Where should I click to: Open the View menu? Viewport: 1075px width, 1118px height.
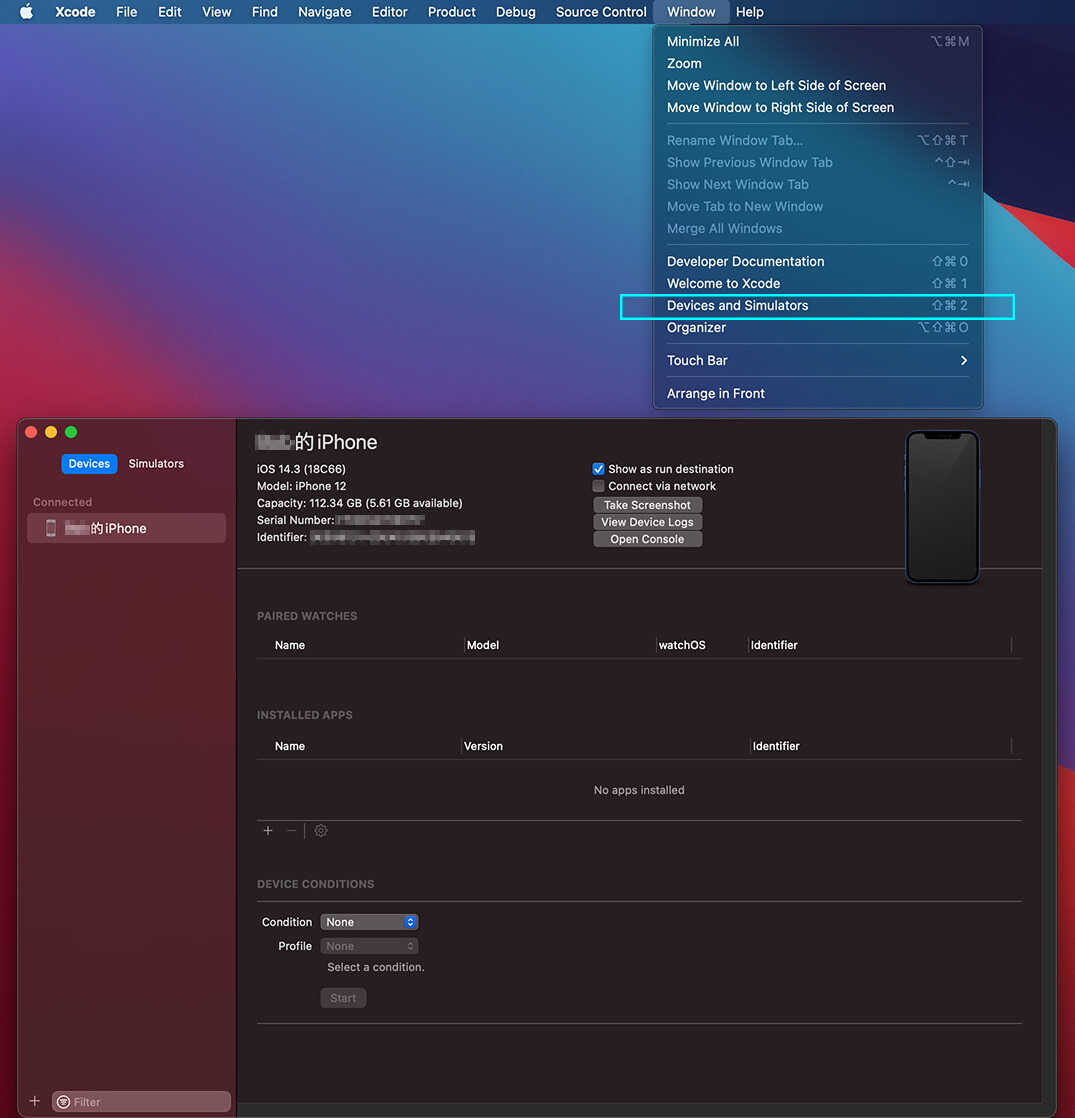click(217, 12)
